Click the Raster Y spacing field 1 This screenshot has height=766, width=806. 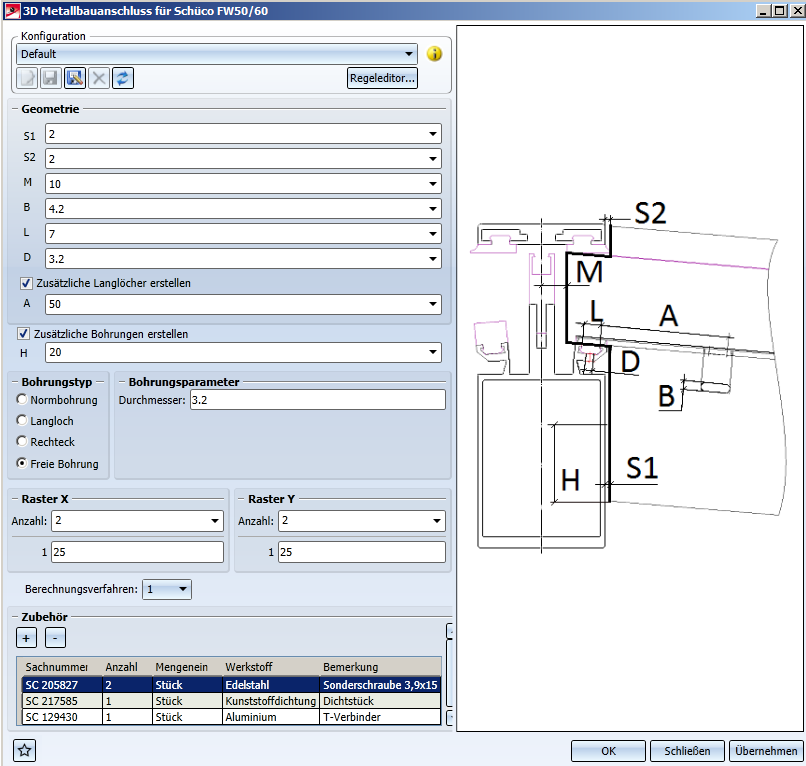click(362, 552)
